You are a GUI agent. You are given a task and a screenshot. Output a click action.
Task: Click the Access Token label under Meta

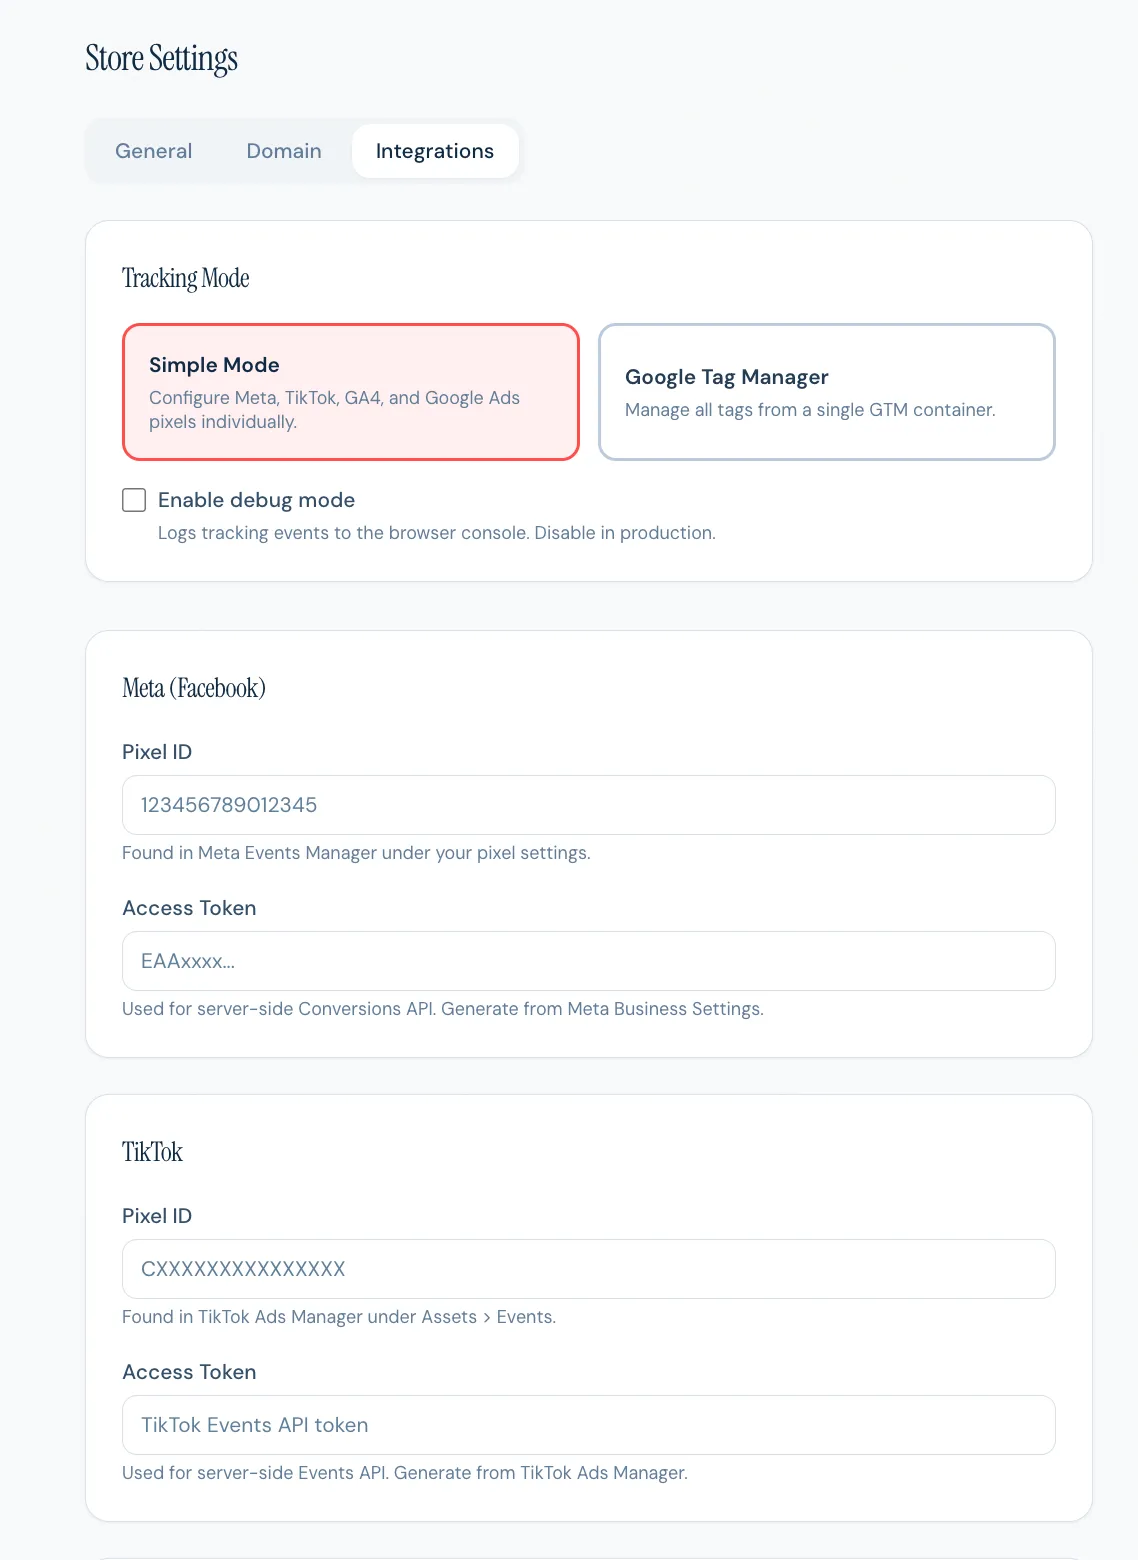(x=189, y=908)
